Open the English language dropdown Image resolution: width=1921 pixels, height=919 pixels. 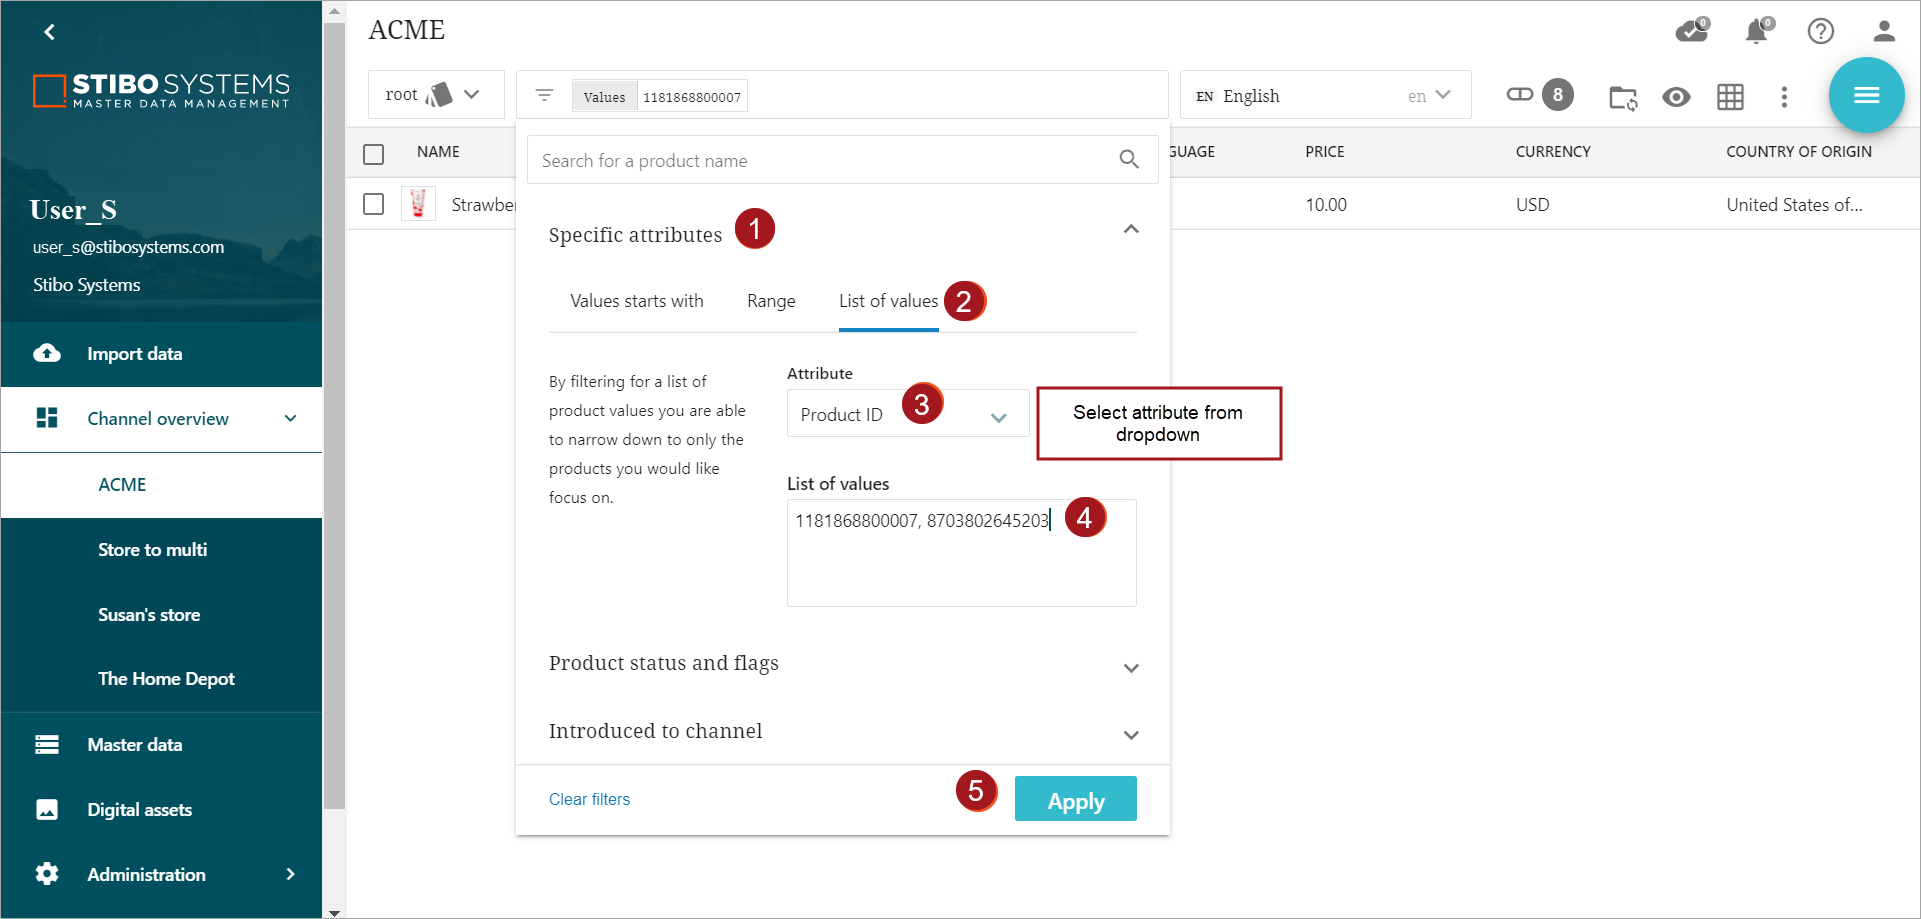pyautogui.click(x=1324, y=96)
